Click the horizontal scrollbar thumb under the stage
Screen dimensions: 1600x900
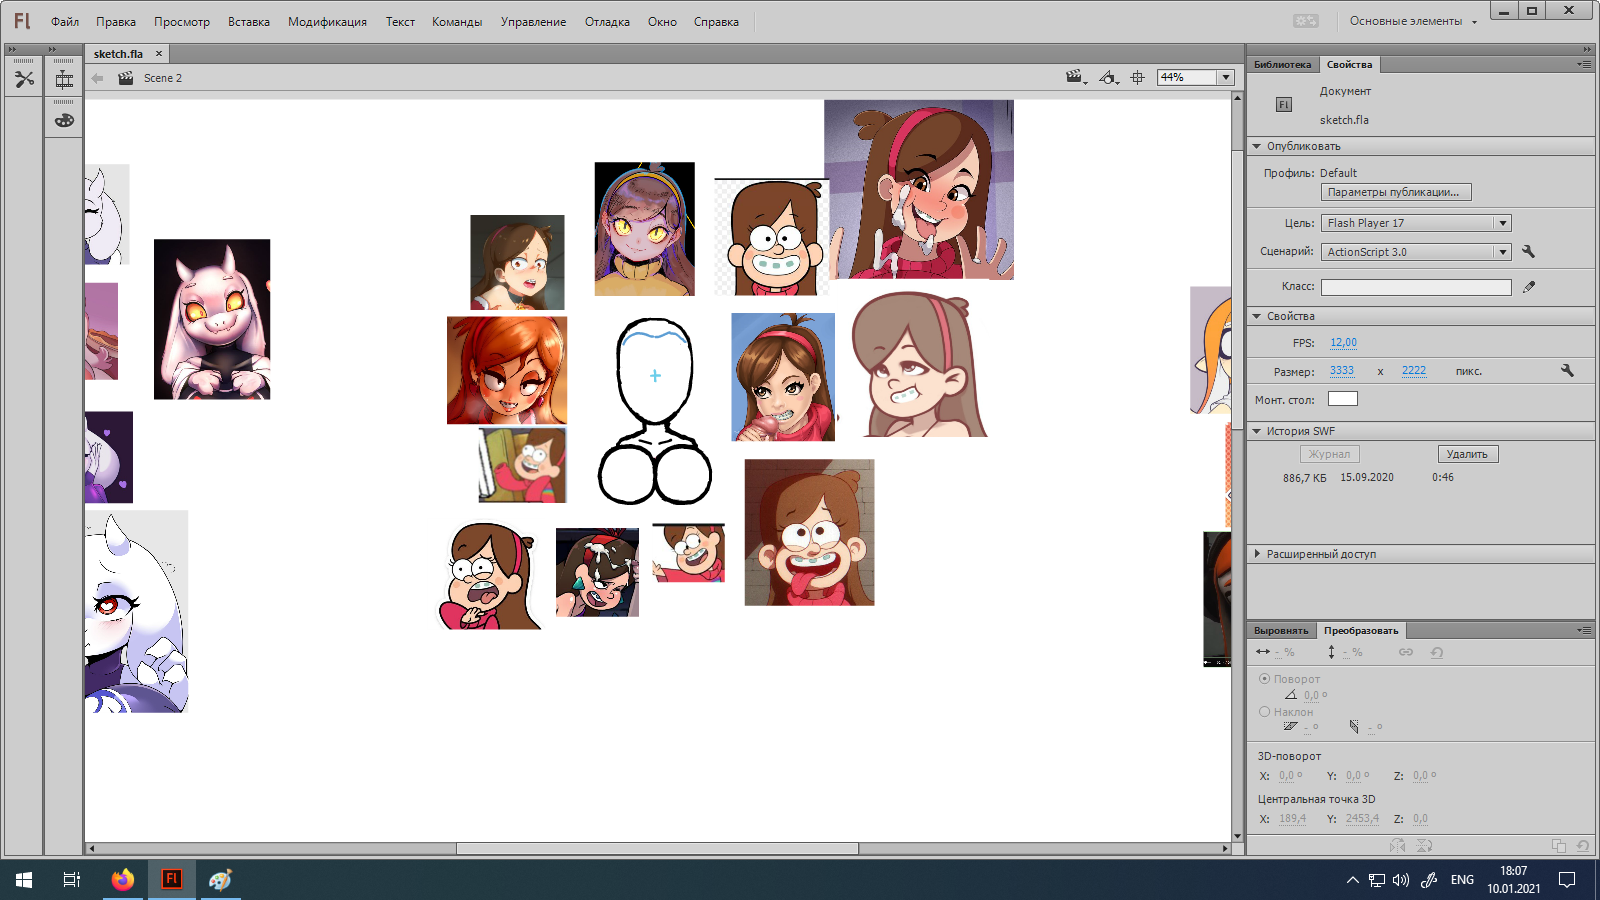pos(657,848)
